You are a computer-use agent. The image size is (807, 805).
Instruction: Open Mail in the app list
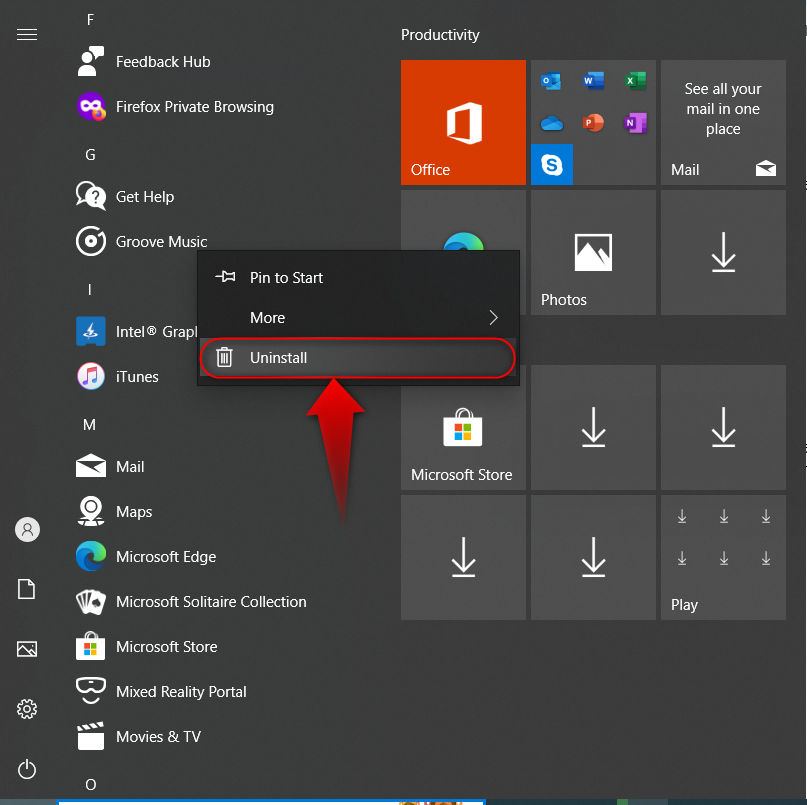110,466
